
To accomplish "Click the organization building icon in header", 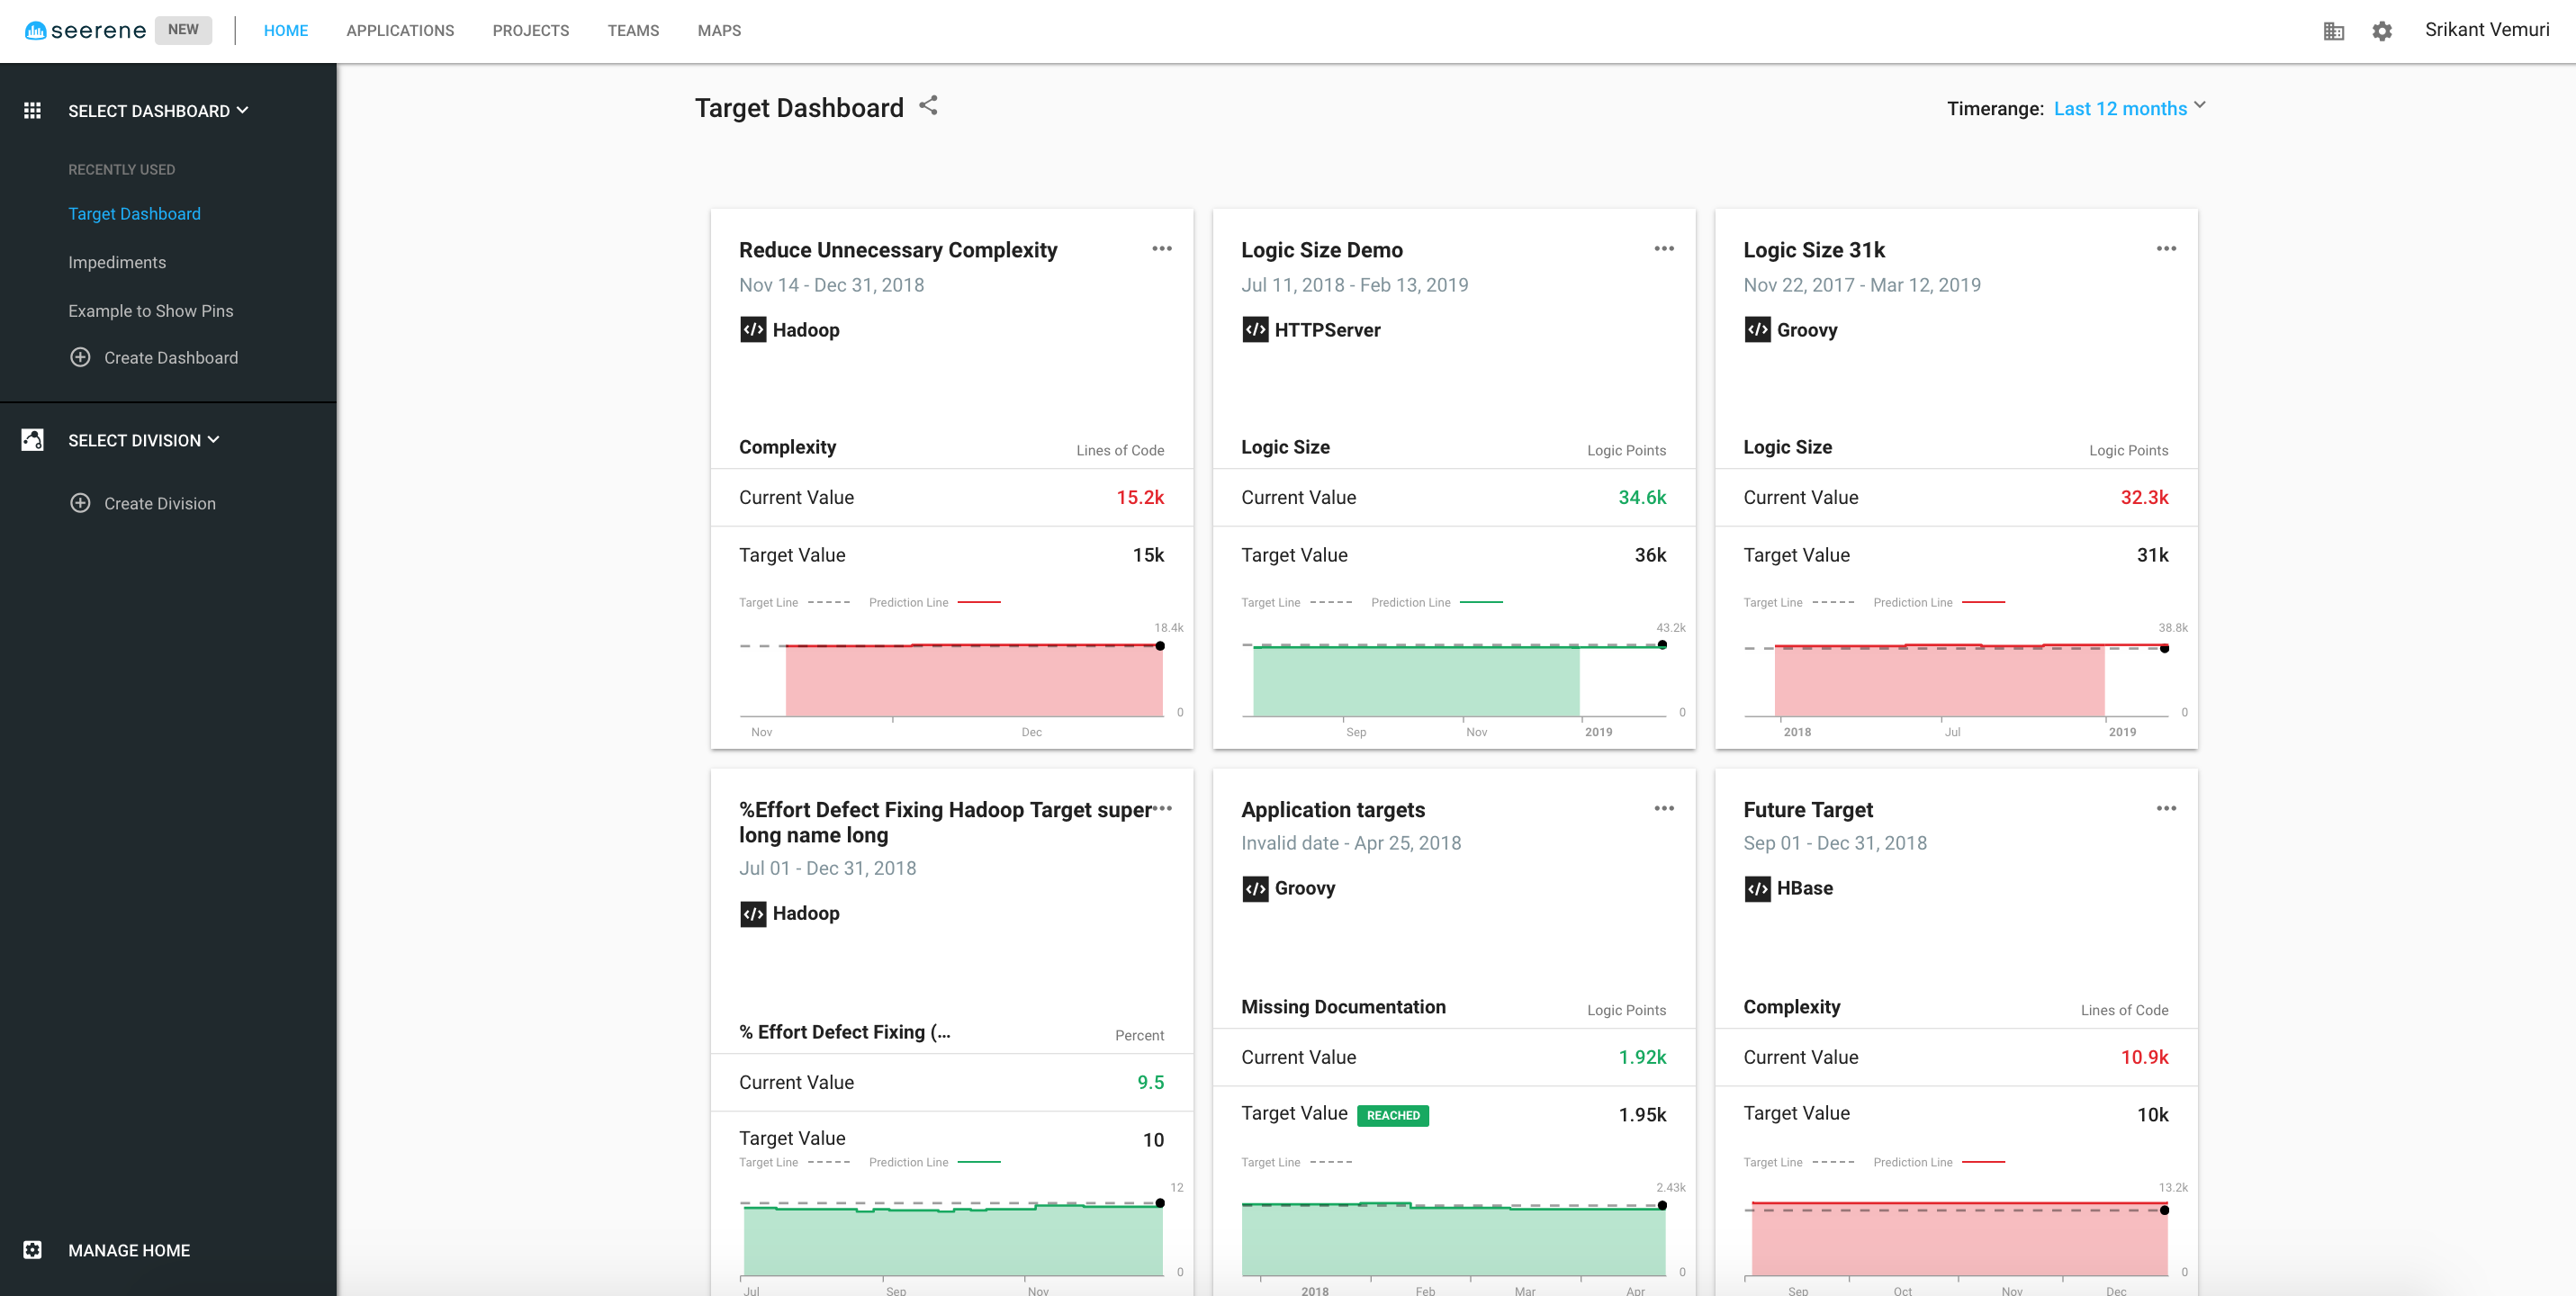I will click(2333, 31).
